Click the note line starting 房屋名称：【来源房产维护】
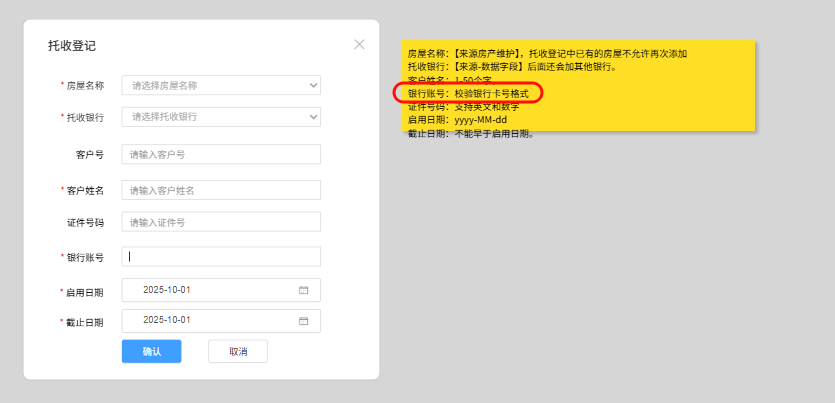 pyautogui.click(x=547, y=54)
